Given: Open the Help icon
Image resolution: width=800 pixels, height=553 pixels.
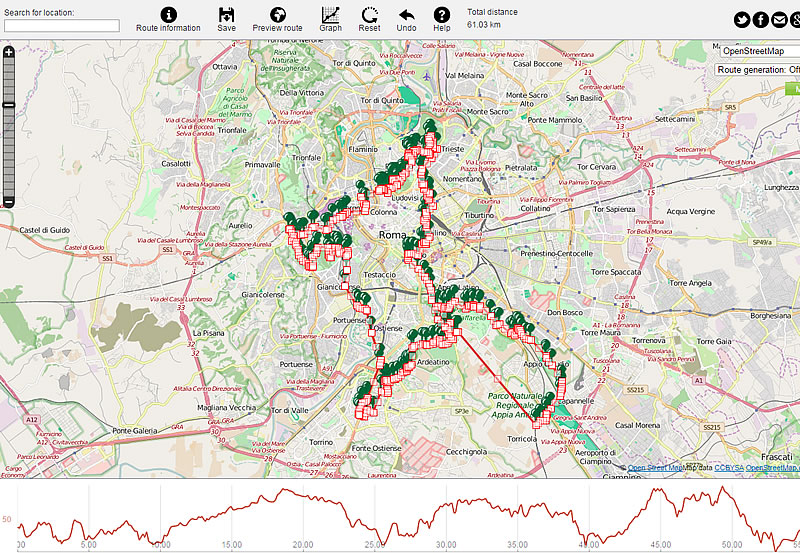Looking at the screenshot, I should (x=441, y=15).
